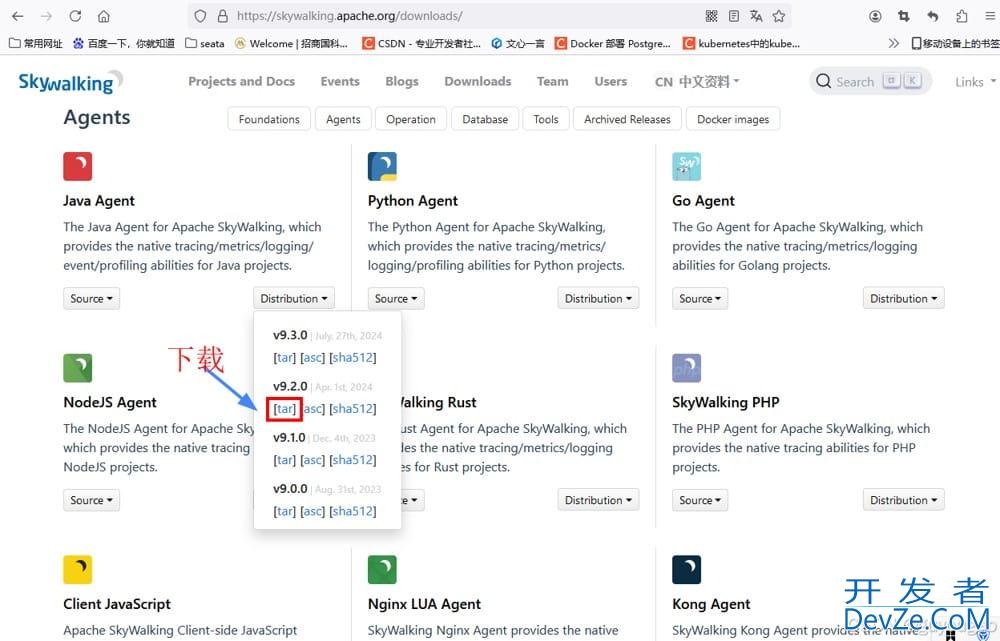The width and height of the screenshot is (1000, 641).
Task: Click the undo arrow toolbar icon
Action: point(932,16)
